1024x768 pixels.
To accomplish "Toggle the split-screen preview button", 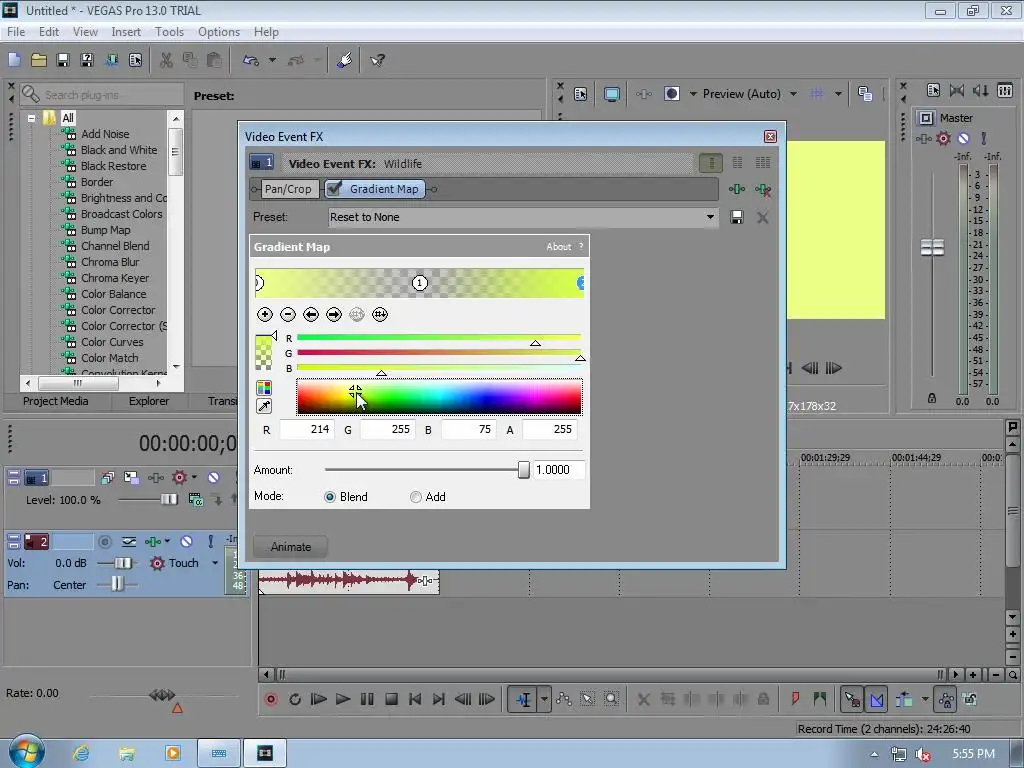I will (x=671, y=94).
